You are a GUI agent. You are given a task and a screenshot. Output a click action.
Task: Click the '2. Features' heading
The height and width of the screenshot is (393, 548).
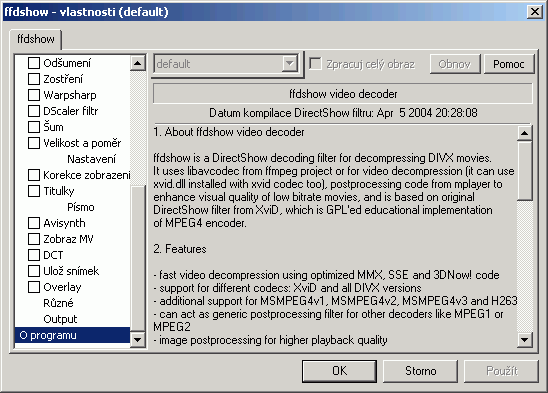tap(180, 249)
